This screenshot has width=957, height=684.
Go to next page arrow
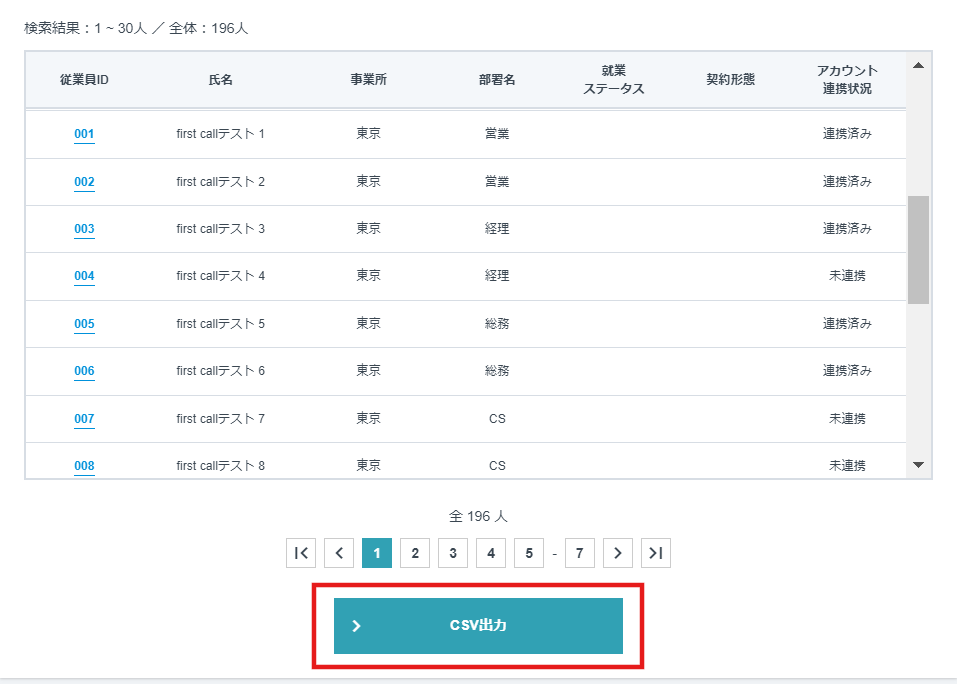(618, 553)
